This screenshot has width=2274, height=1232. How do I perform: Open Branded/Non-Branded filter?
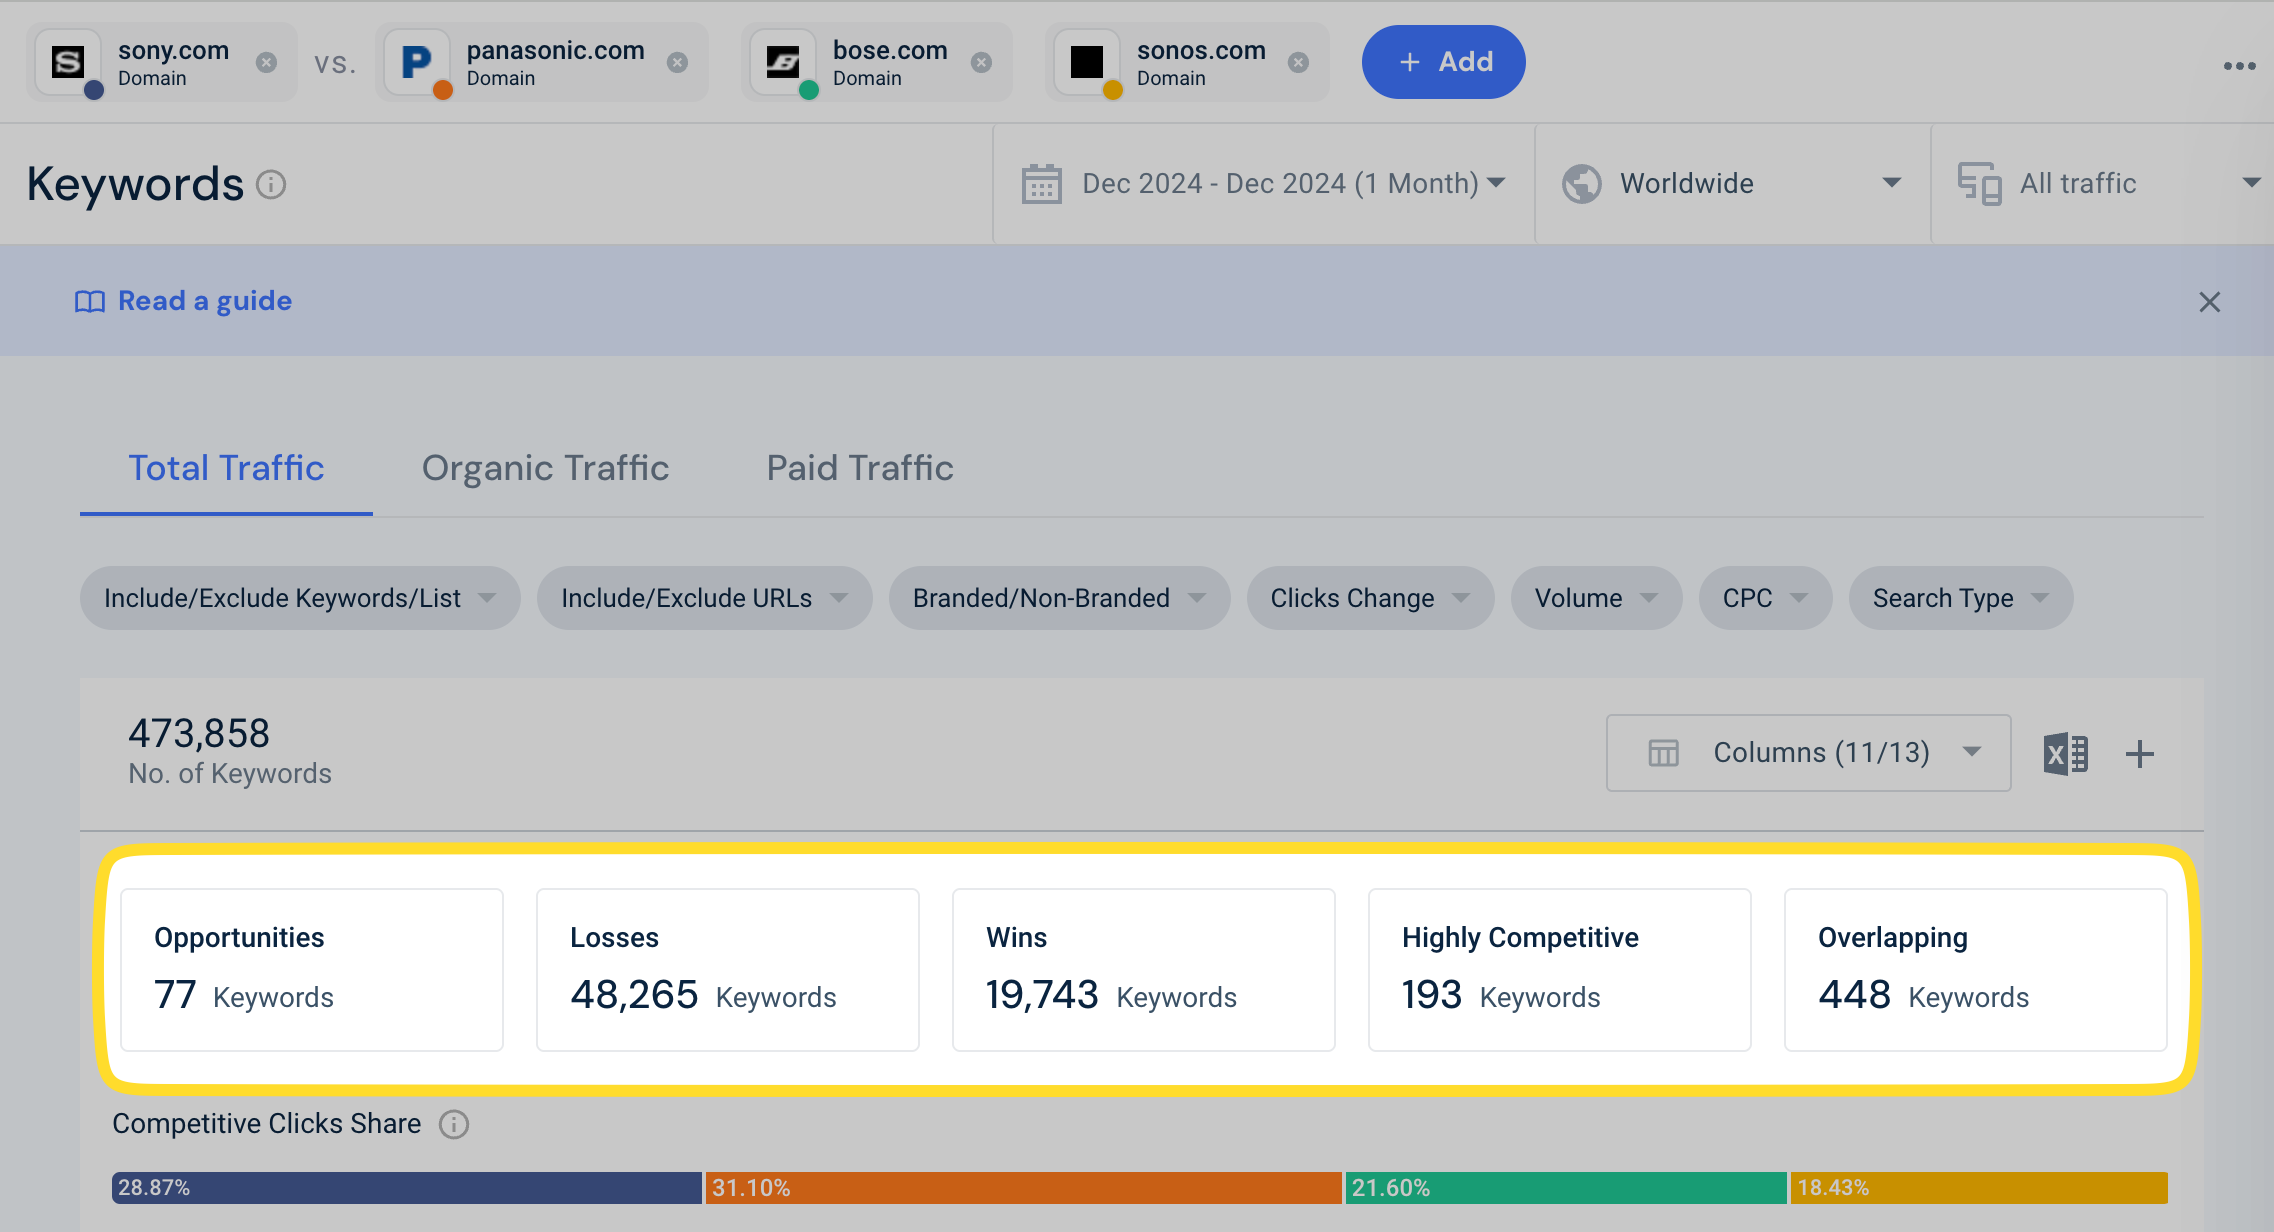click(1059, 598)
